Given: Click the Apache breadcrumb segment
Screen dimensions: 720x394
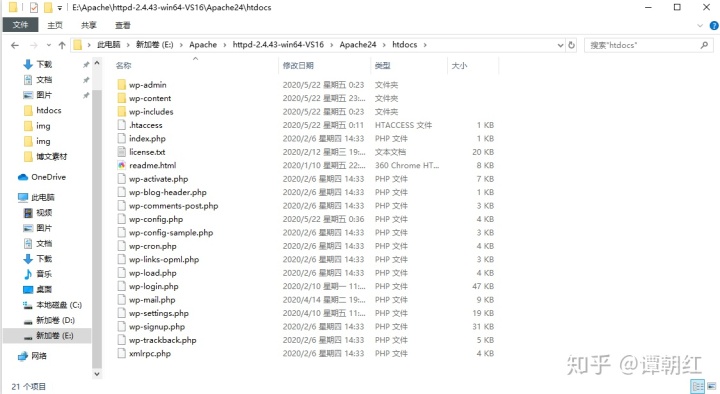Looking at the screenshot, I should click(203, 45).
